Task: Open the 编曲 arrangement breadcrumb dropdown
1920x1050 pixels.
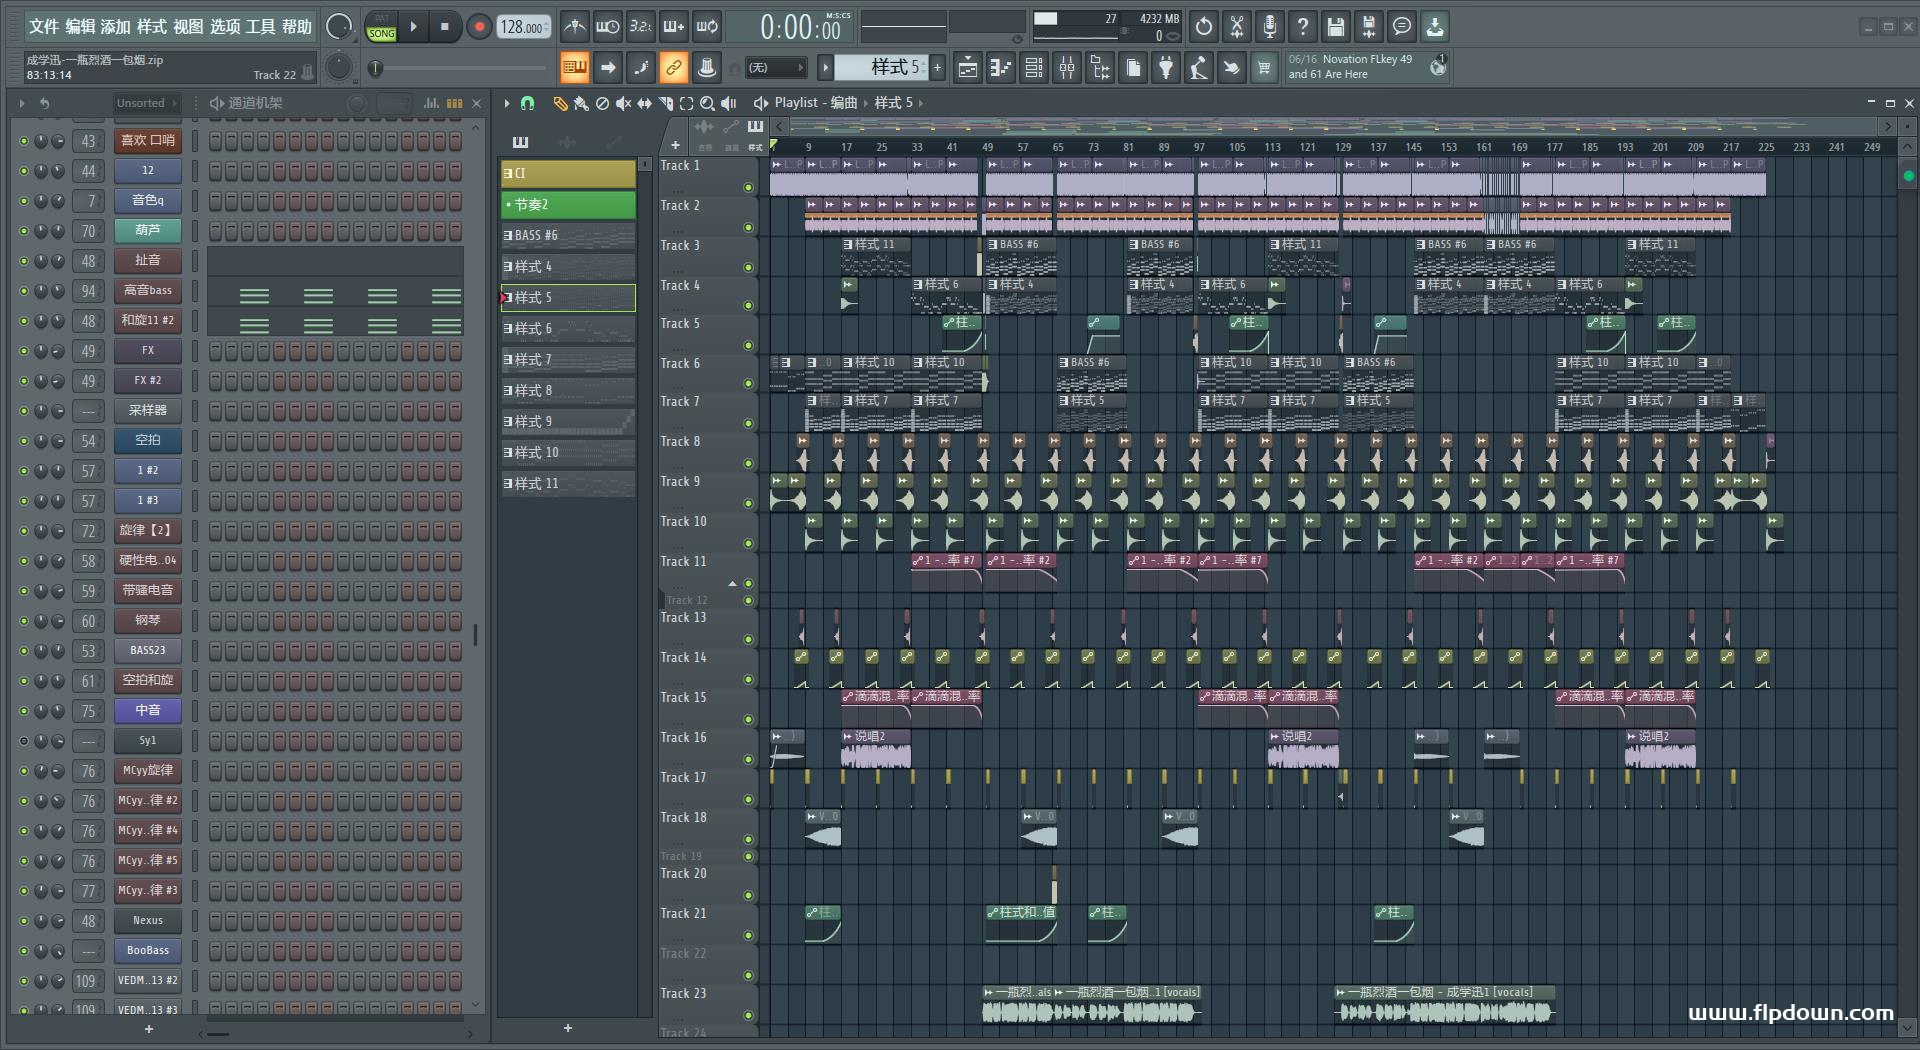Action: (x=844, y=103)
